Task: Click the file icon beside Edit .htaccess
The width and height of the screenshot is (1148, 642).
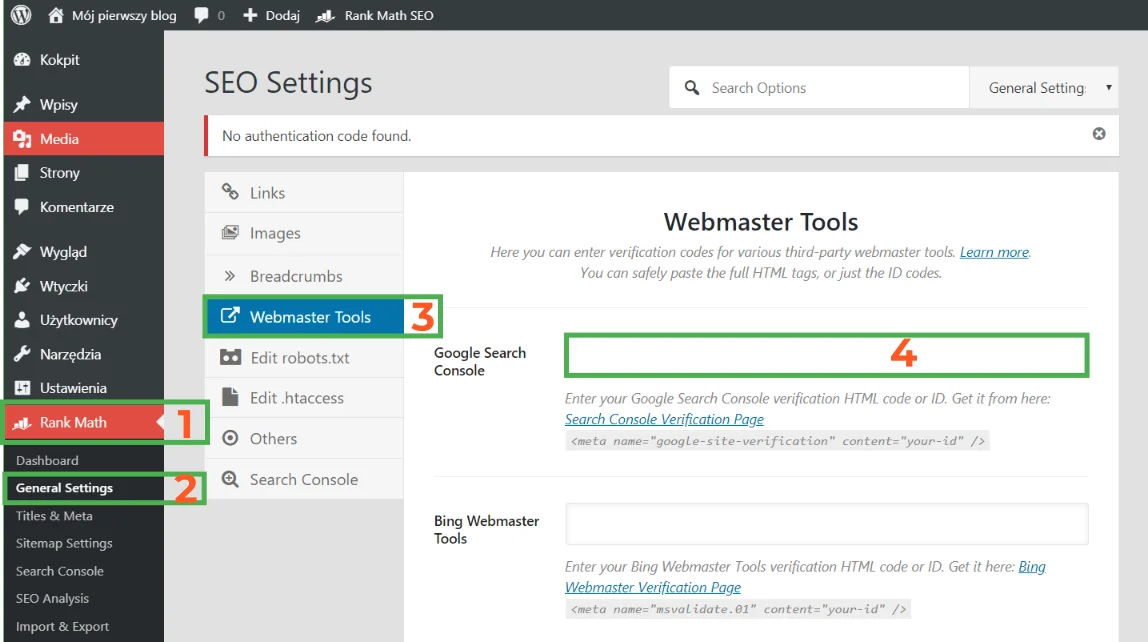Action: tap(230, 397)
